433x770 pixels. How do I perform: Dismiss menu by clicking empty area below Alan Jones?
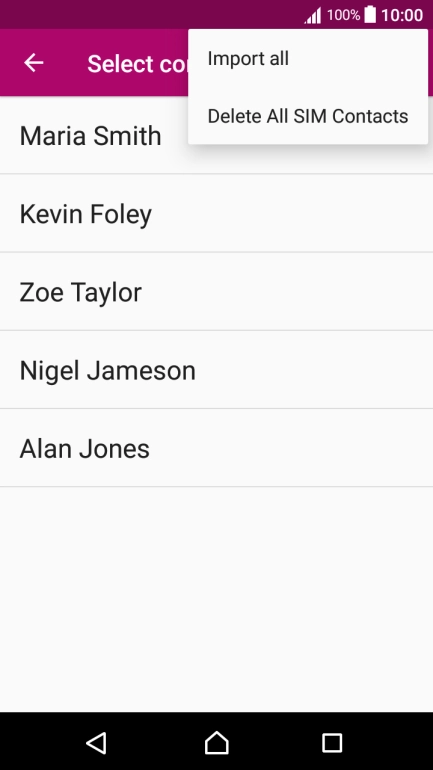pos(216,599)
